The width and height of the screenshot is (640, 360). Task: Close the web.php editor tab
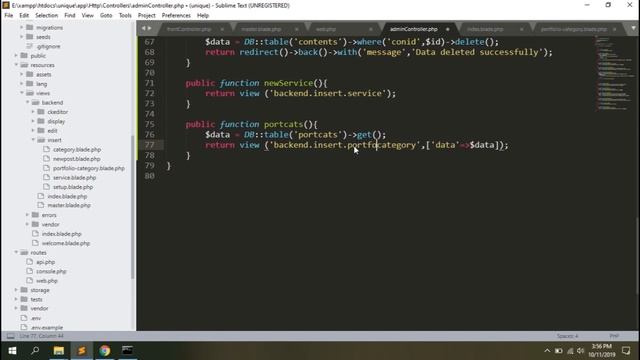click(371, 29)
